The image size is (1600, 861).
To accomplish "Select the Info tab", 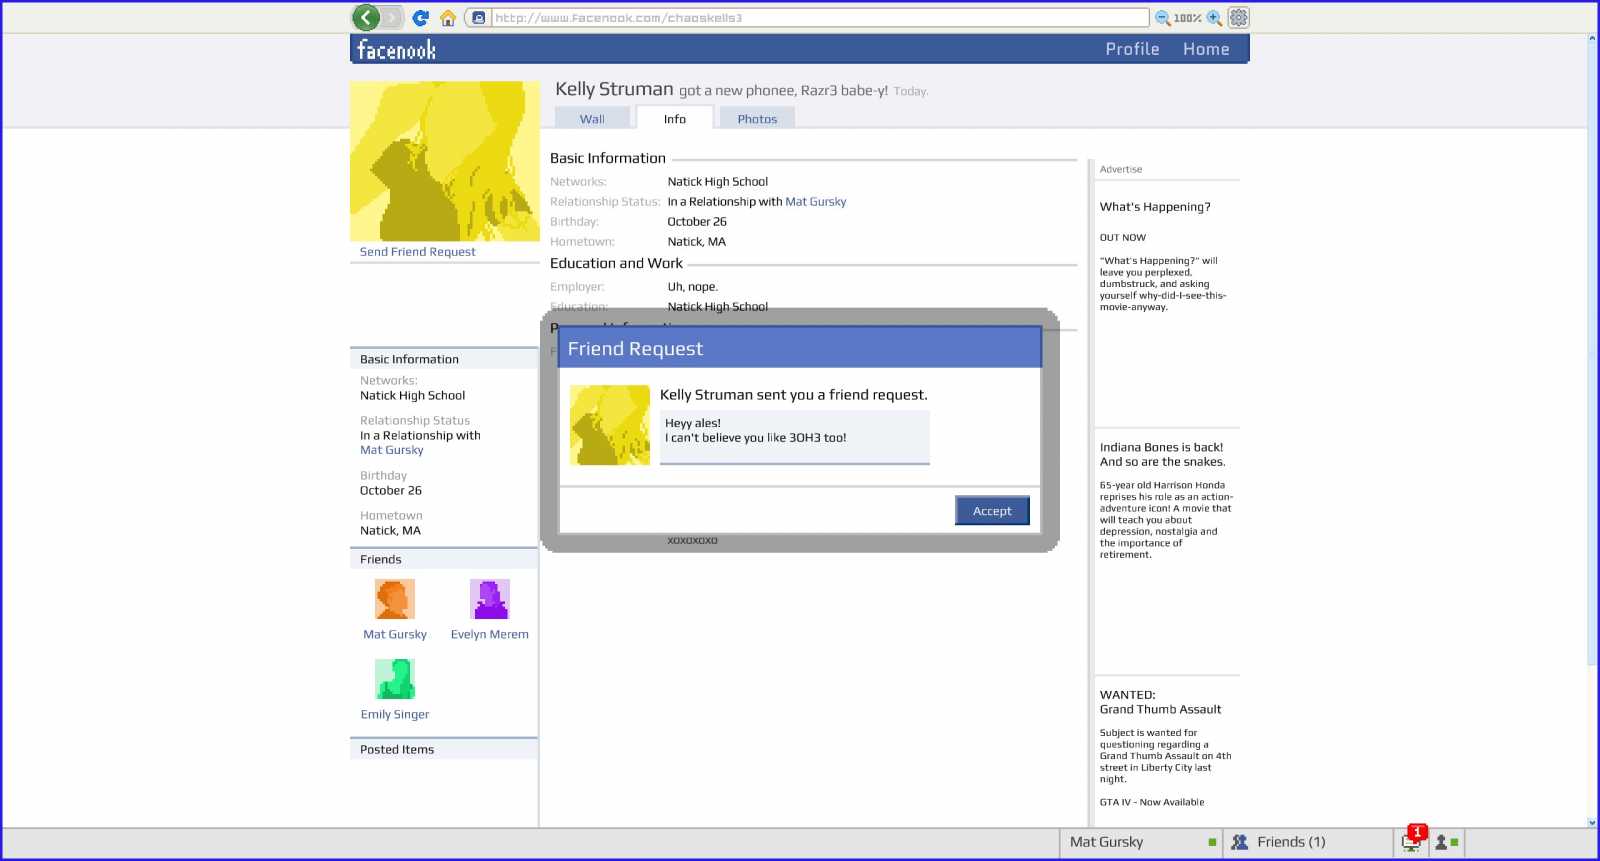I will 675,118.
